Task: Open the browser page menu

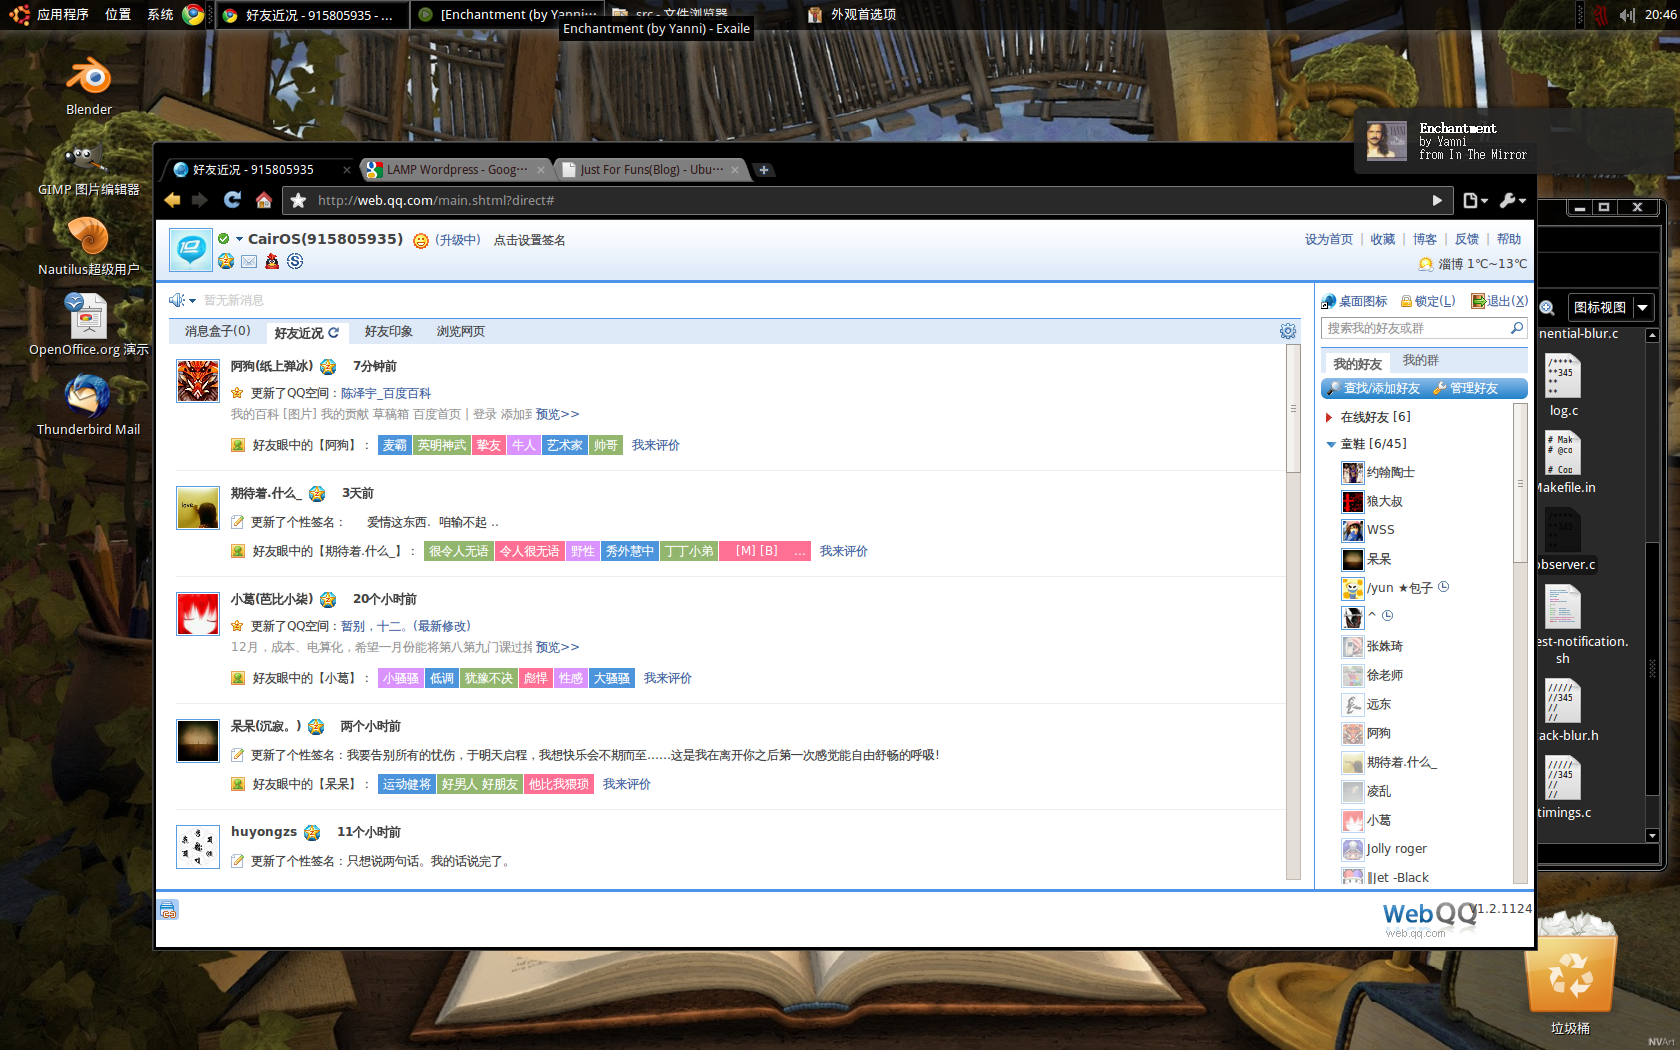Action: (x=1475, y=200)
